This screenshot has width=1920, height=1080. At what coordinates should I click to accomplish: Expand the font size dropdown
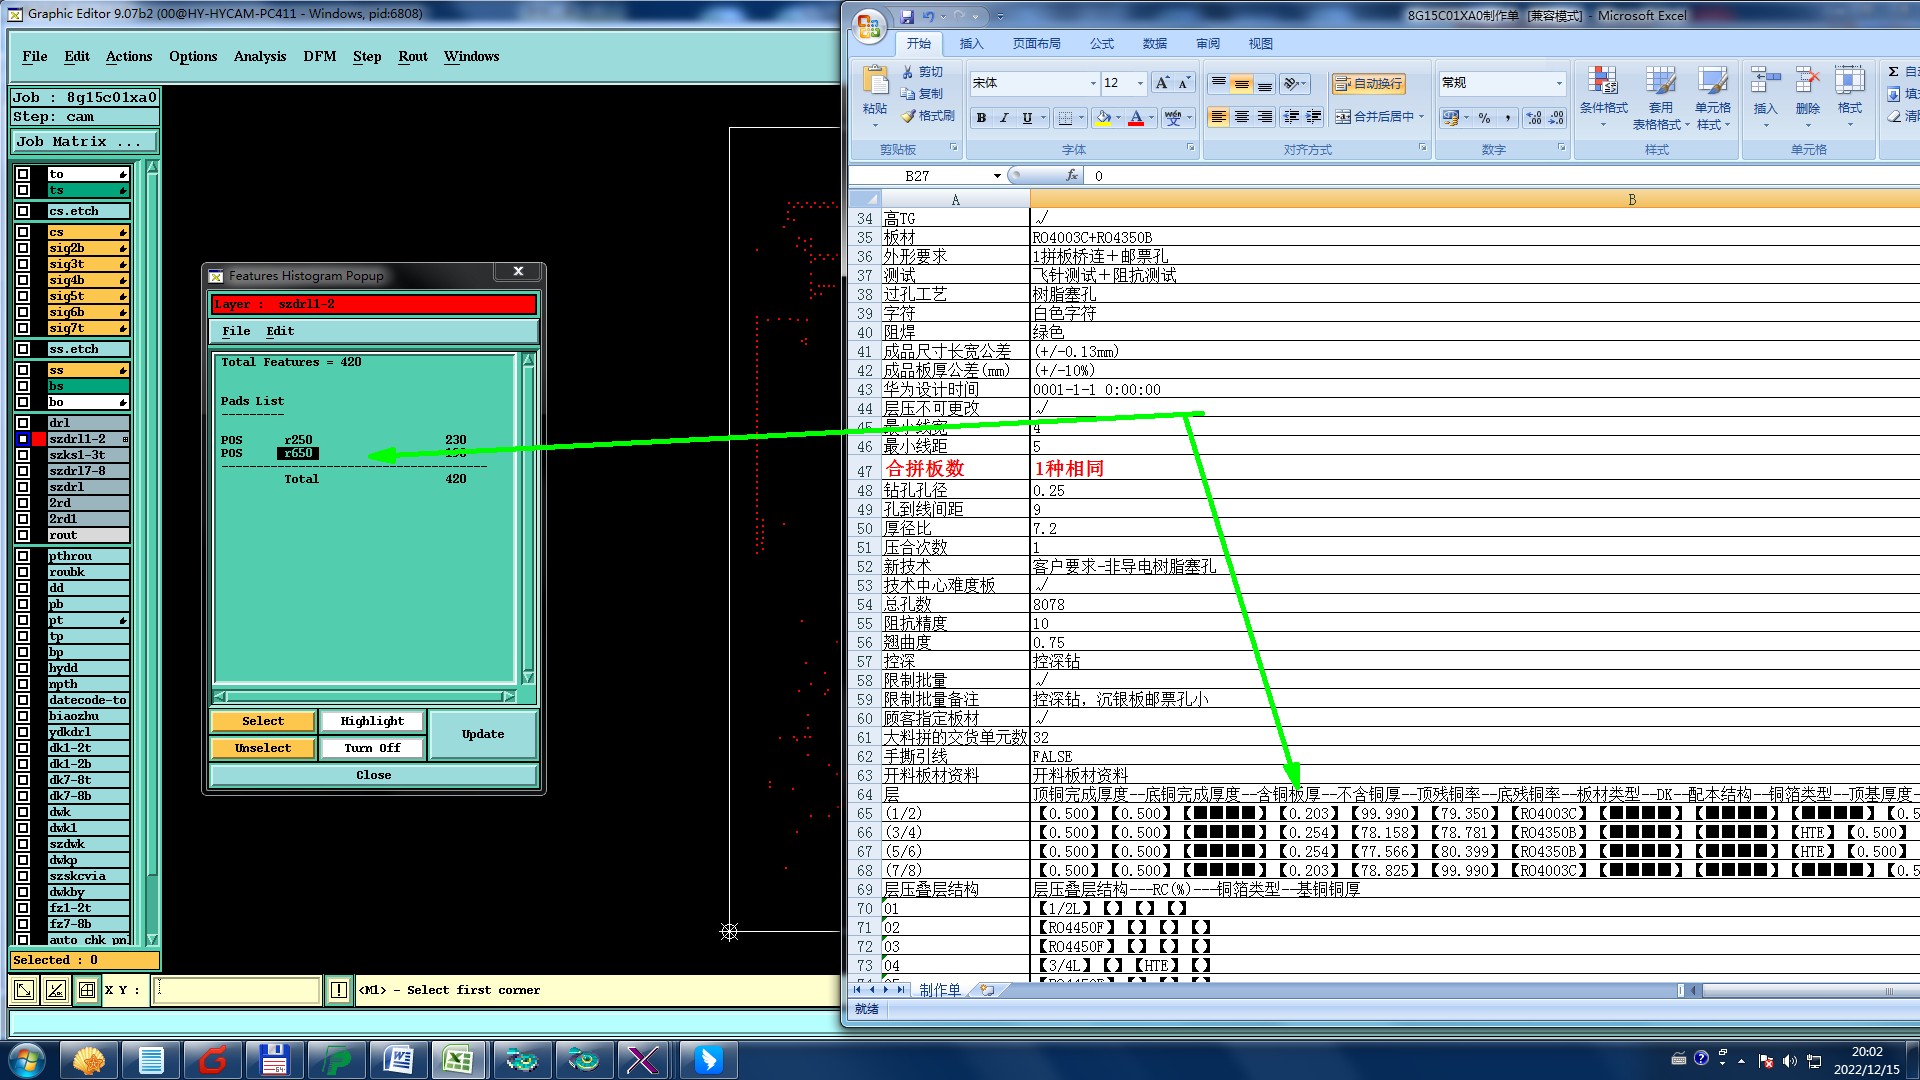click(1140, 83)
